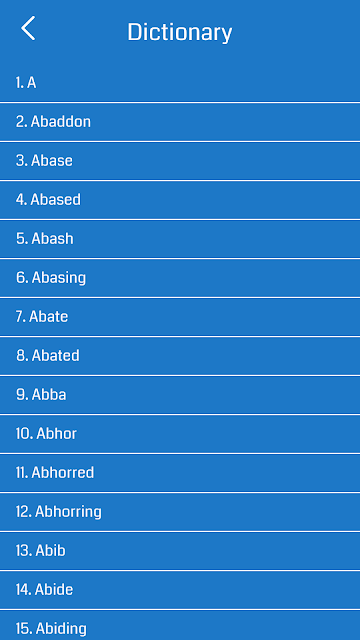Click the Dictionary title header
Image resolution: width=360 pixels, height=640 pixels.
180,32
